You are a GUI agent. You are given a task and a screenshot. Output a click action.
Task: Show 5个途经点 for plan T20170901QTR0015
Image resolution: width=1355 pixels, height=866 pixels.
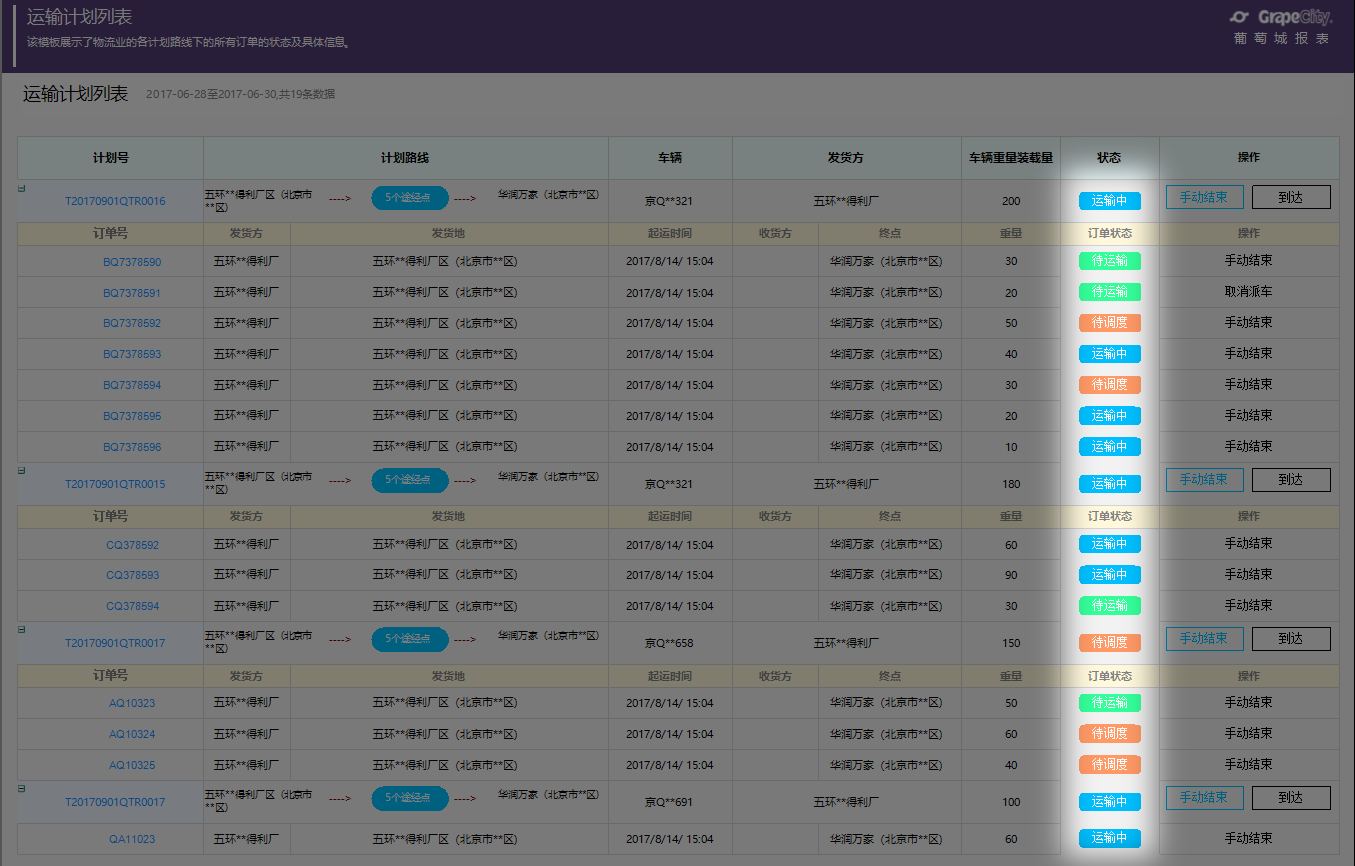(x=410, y=480)
